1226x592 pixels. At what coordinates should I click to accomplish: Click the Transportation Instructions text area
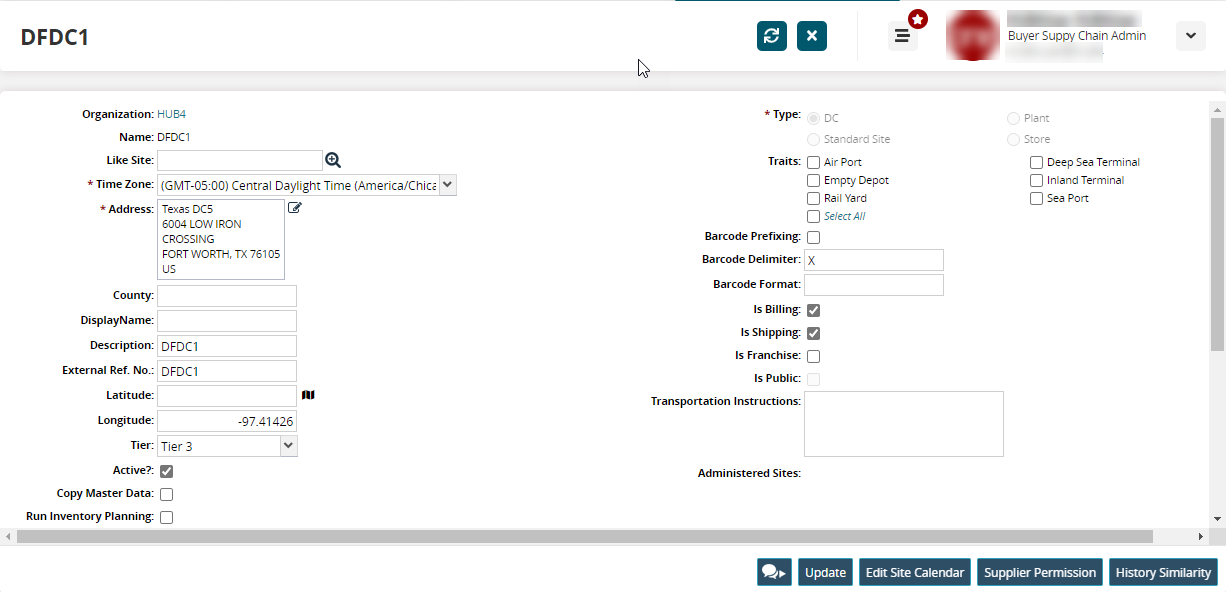coord(904,424)
